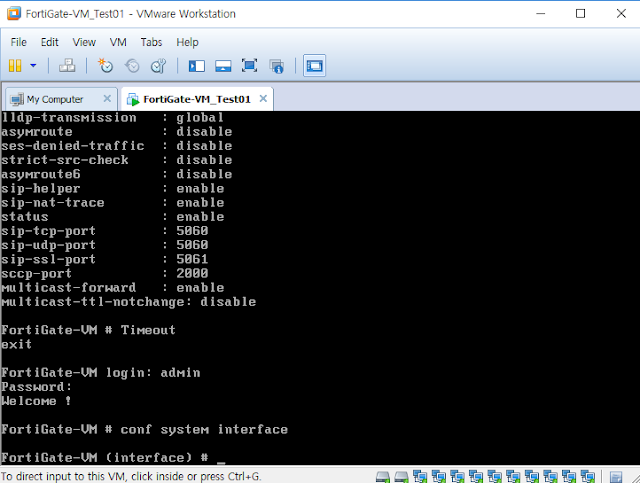
Task: Click the Suspend (pause) VM toolbar button
Action: (15, 65)
